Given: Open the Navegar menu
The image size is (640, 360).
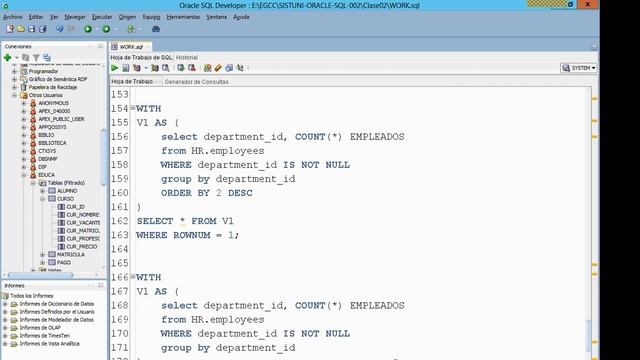Looking at the screenshot, I should pos(75,17).
